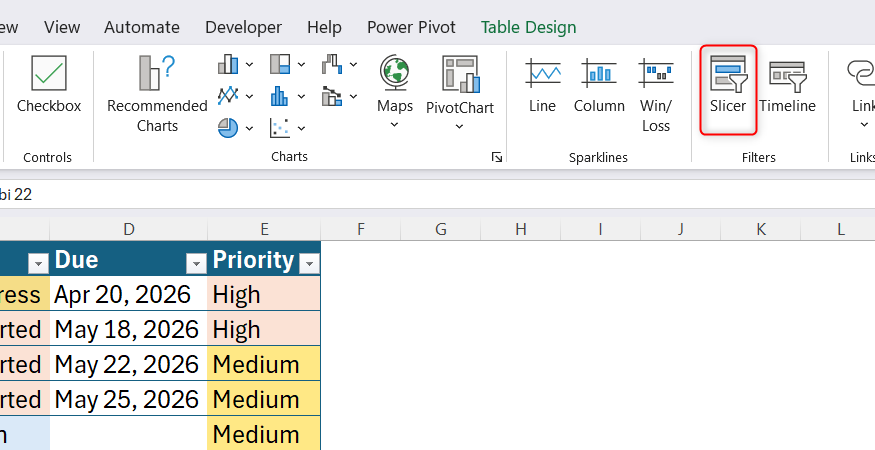Open hierarchy chart dropdown arrow
The height and width of the screenshot is (450, 875).
tap(301, 65)
